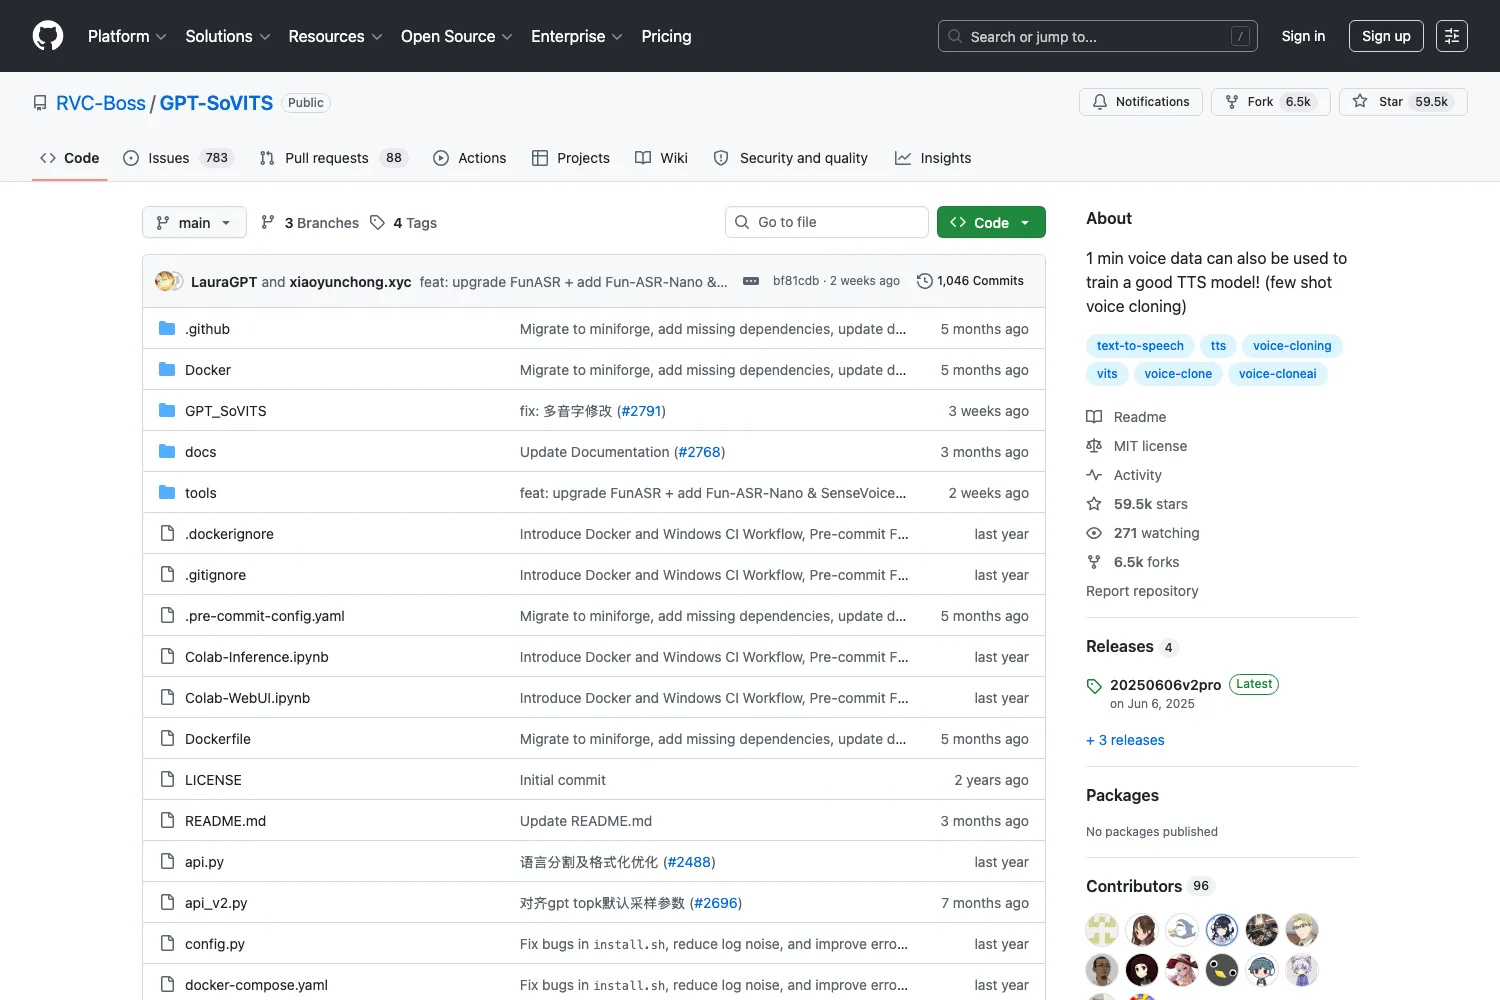Focus the Go to file field
Image resolution: width=1500 pixels, height=1000 pixels.
tap(827, 222)
